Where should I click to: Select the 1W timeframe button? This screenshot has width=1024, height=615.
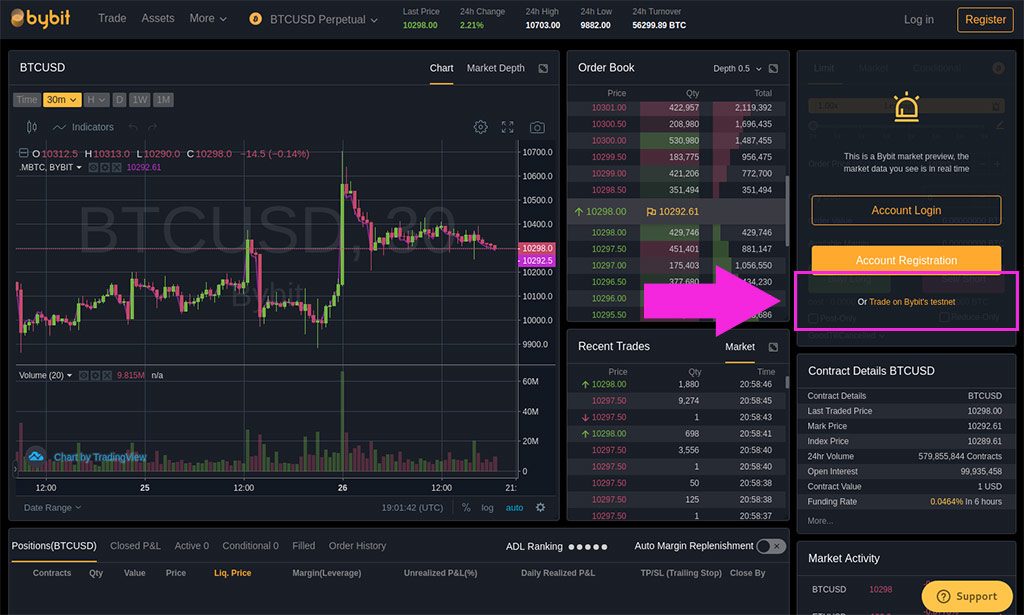pyautogui.click(x=139, y=100)
